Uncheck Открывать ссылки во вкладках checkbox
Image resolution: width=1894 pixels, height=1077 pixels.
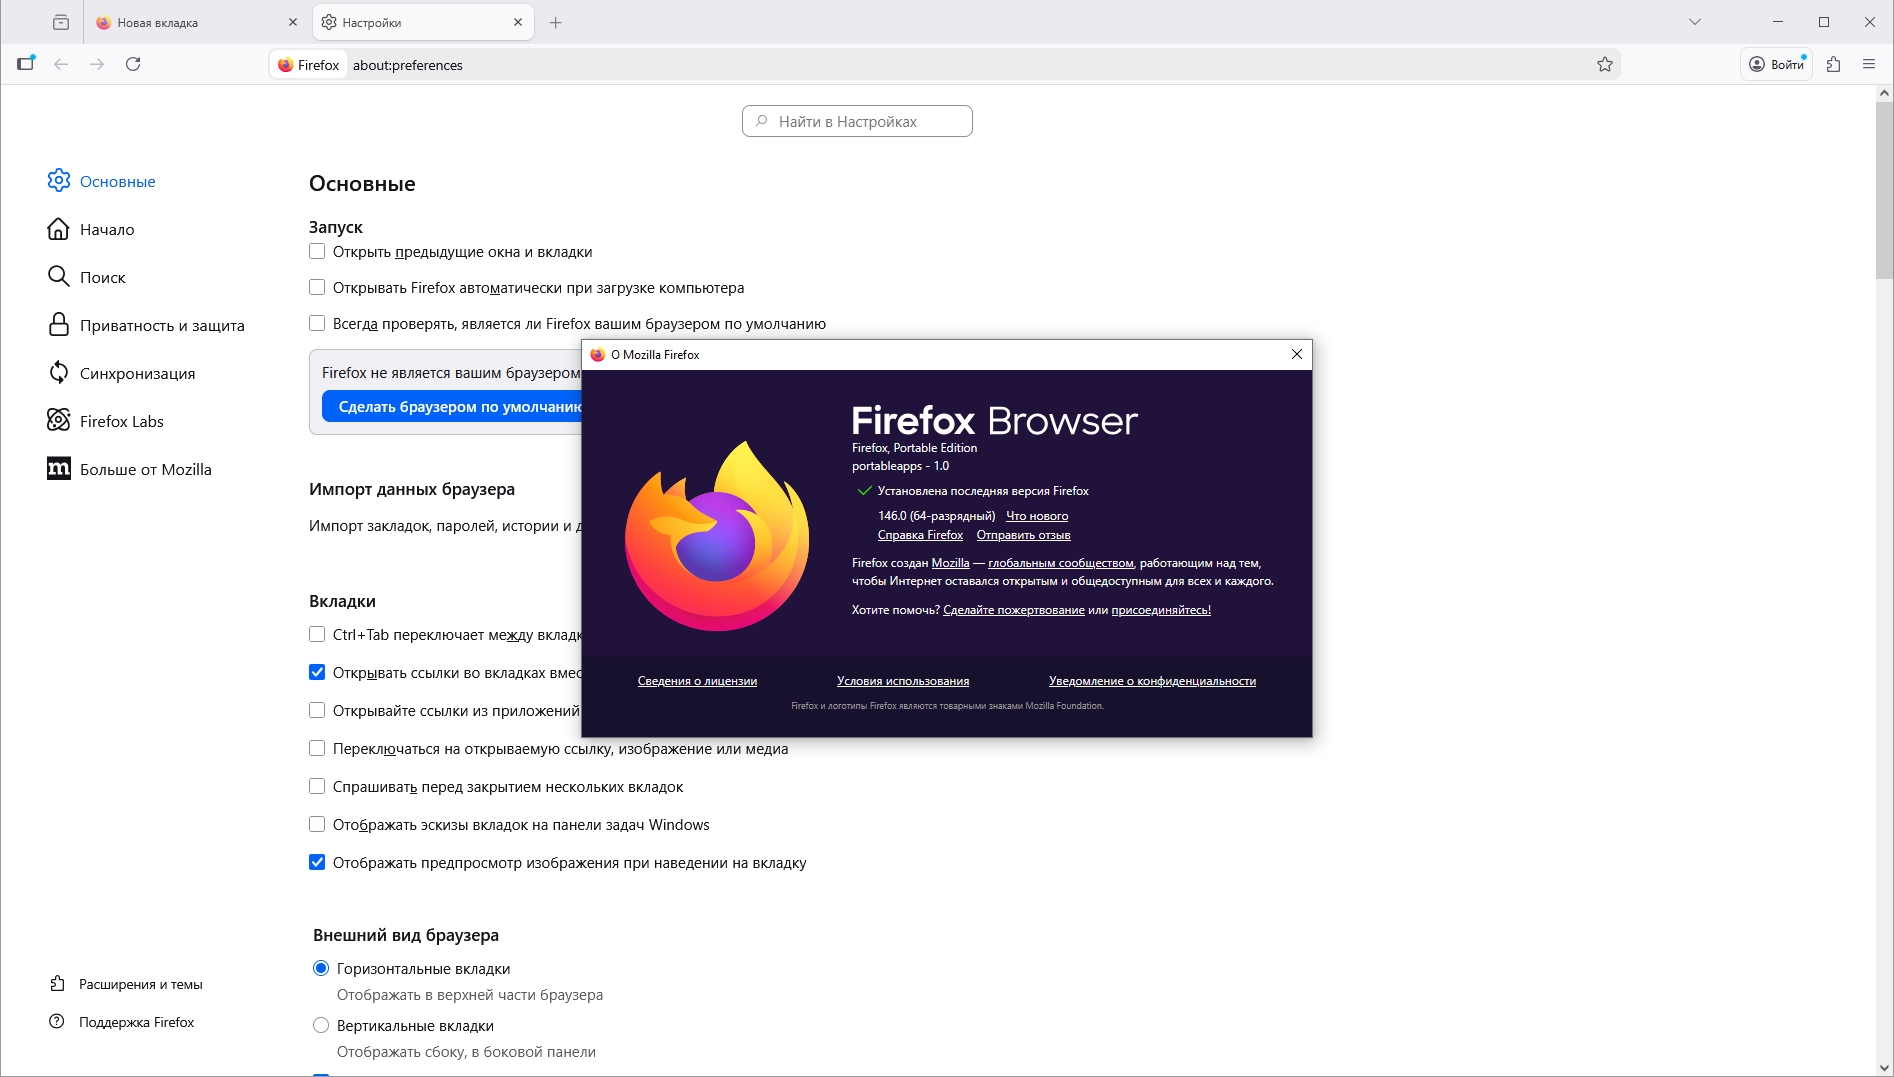click(x=317, y=673)
